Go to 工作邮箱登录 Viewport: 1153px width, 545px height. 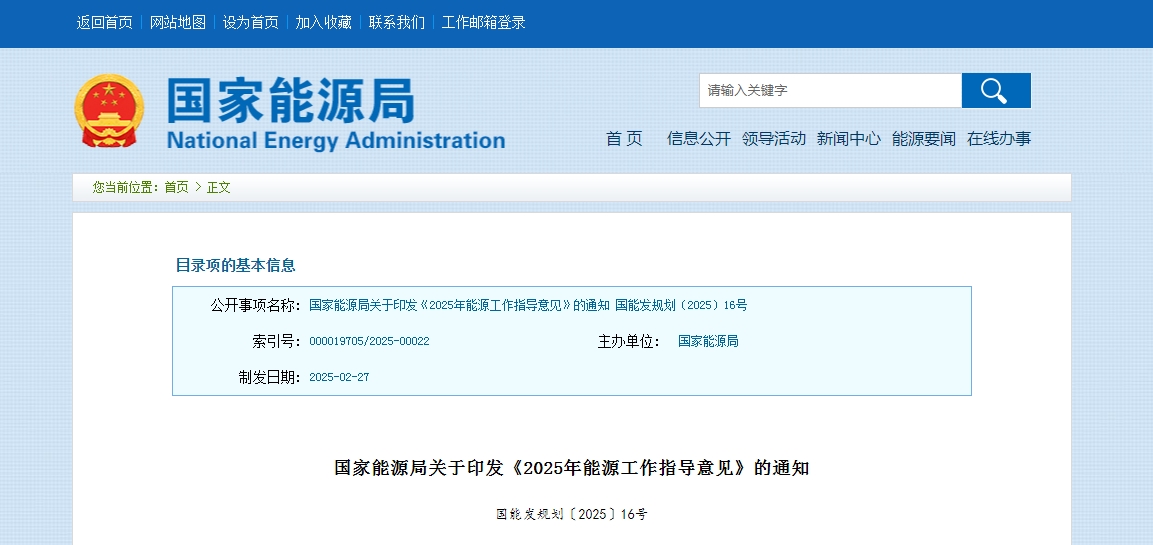484,22
